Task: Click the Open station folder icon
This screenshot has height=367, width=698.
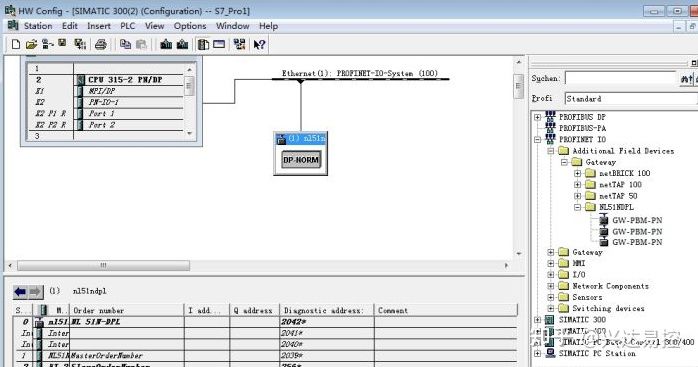Action: pos(31,44)
